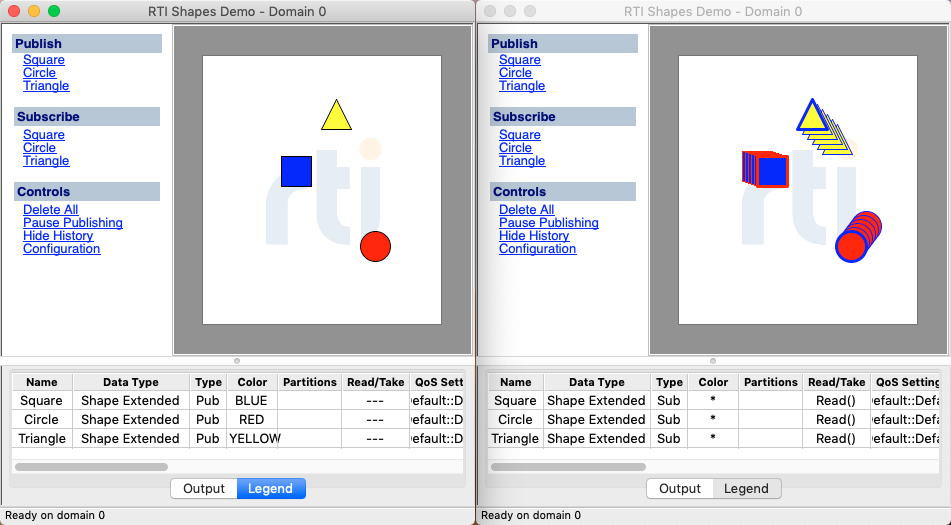Select the red circle in left canvas

tap(375, 247)
